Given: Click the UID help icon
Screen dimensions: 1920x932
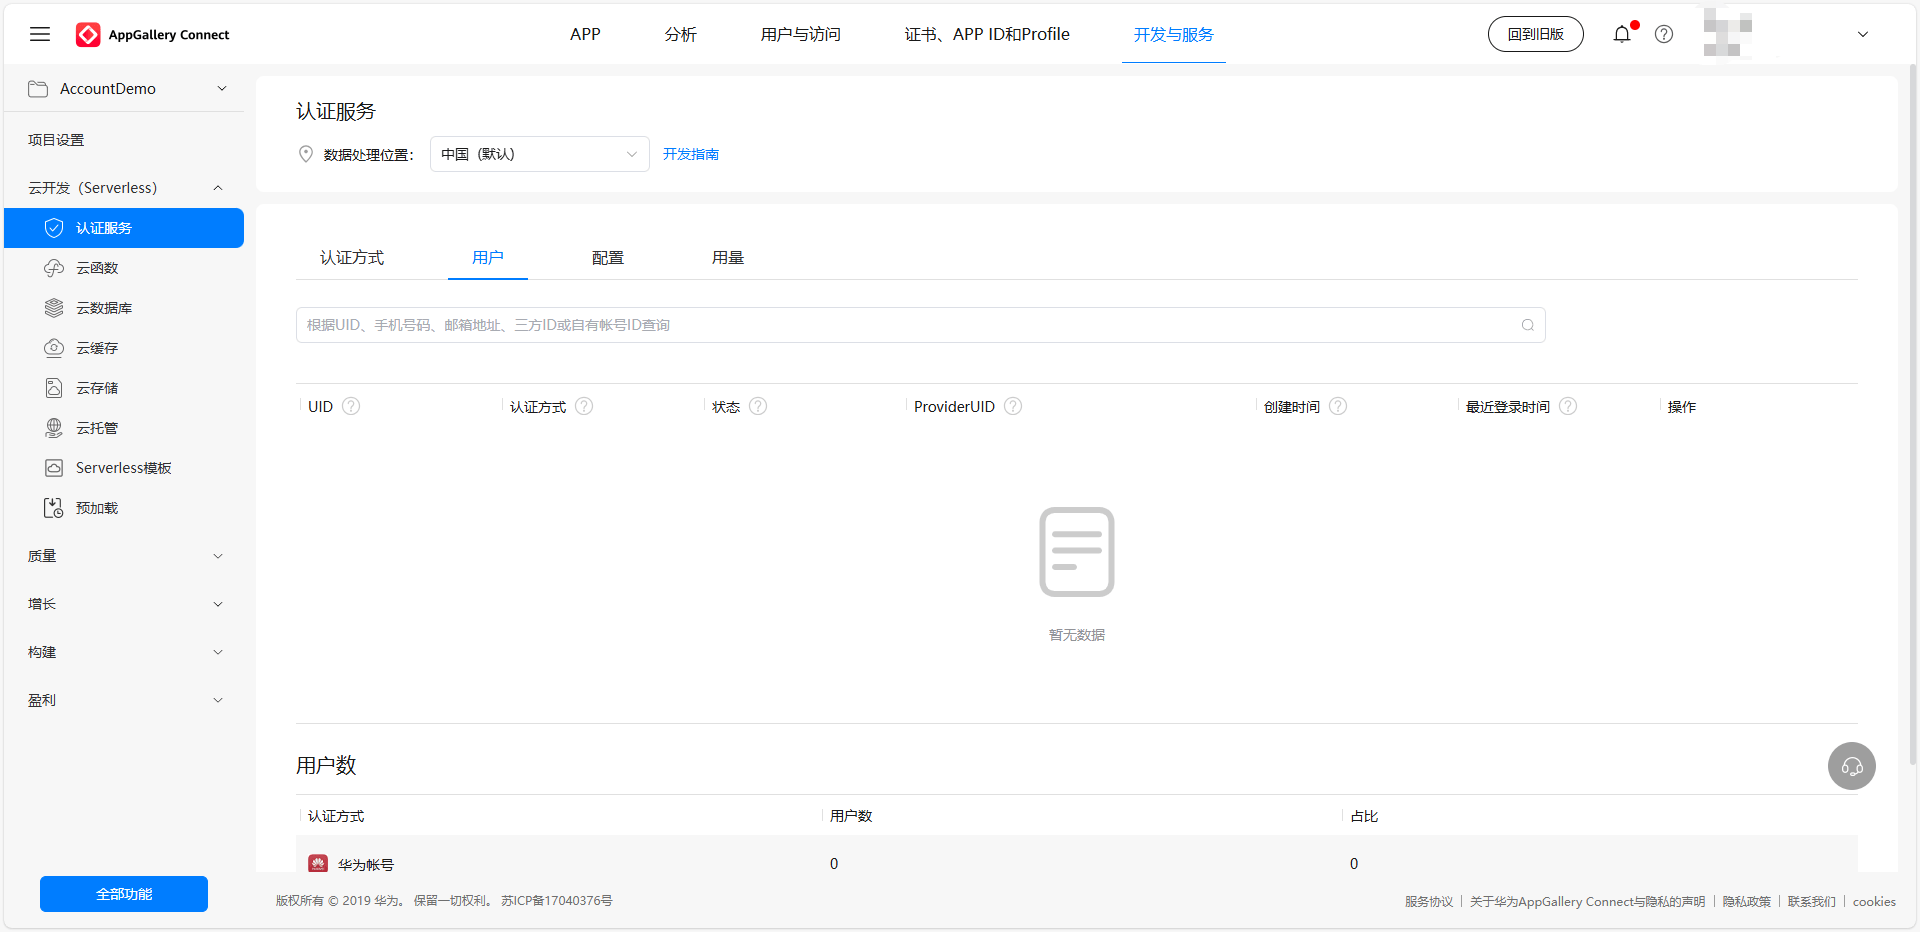Looking at the screenshot, I should tap(351, 406).
